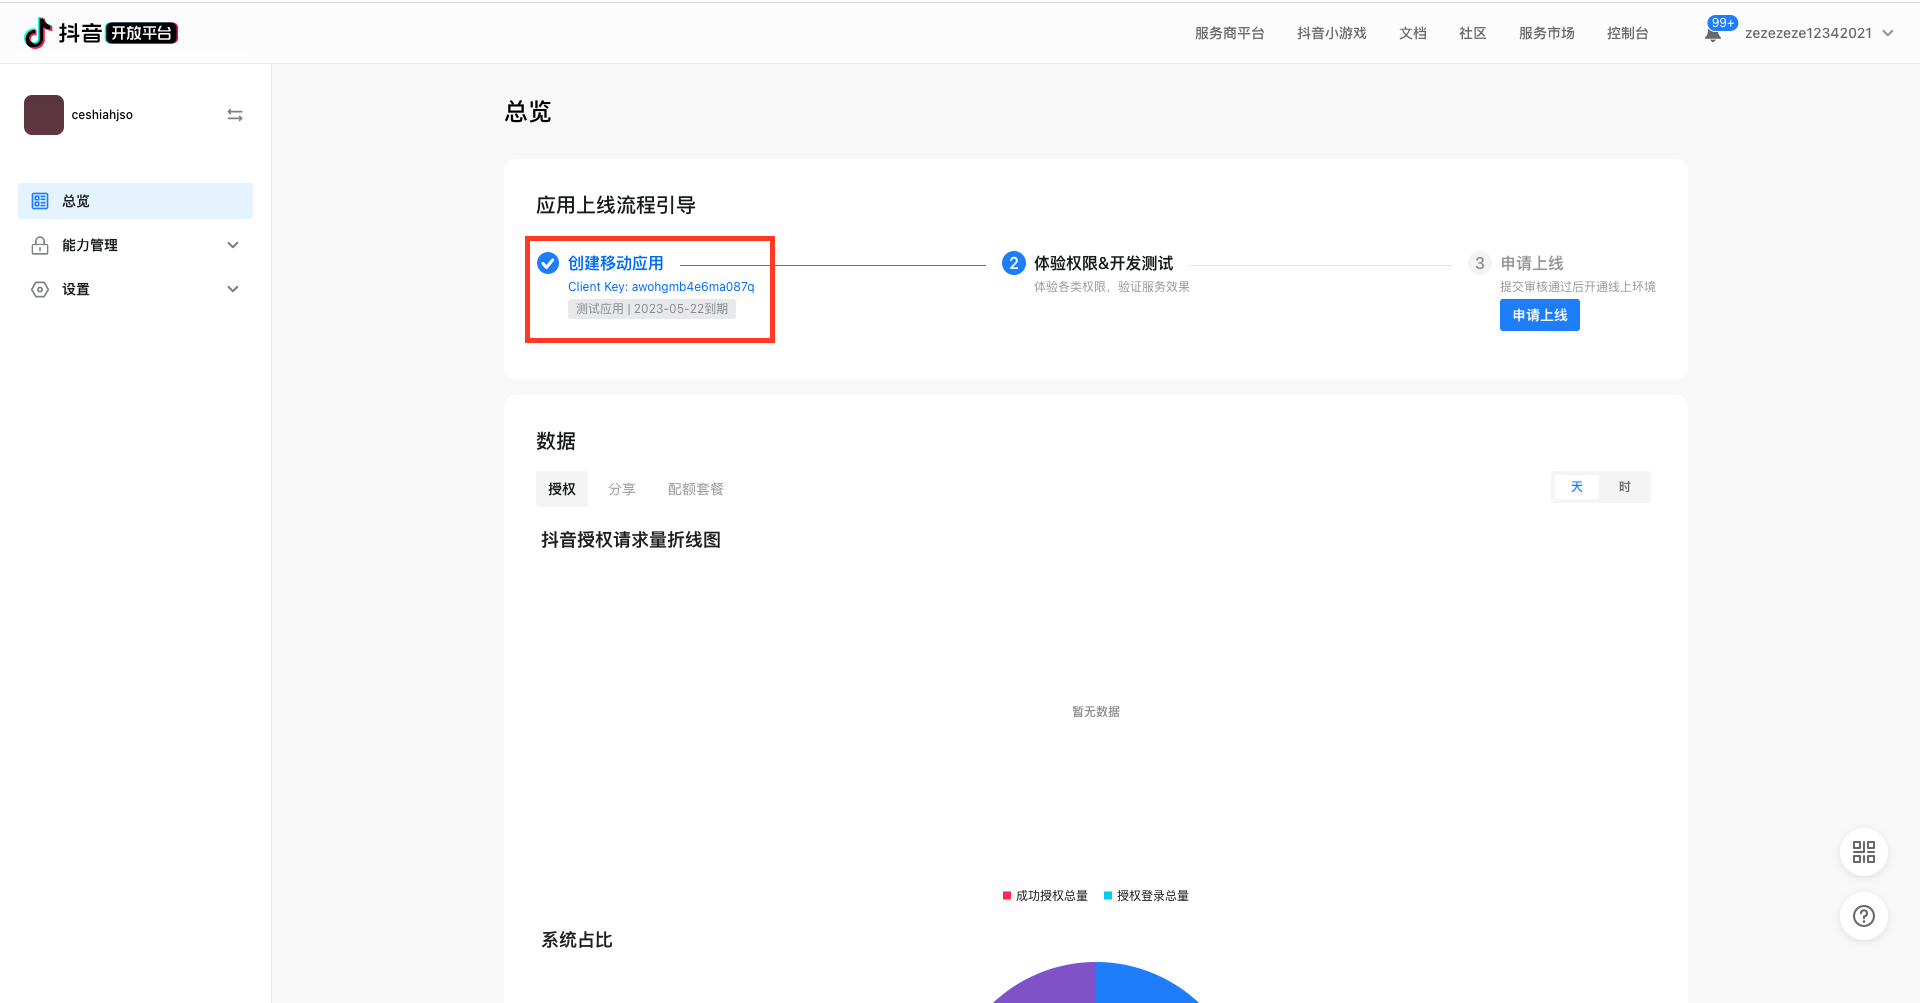Image resolution: width=1920 pixels, height=1003 pixels.
Task: Click the 体验各类权限，验证服务效果 description
Action: click(1112, 287)
